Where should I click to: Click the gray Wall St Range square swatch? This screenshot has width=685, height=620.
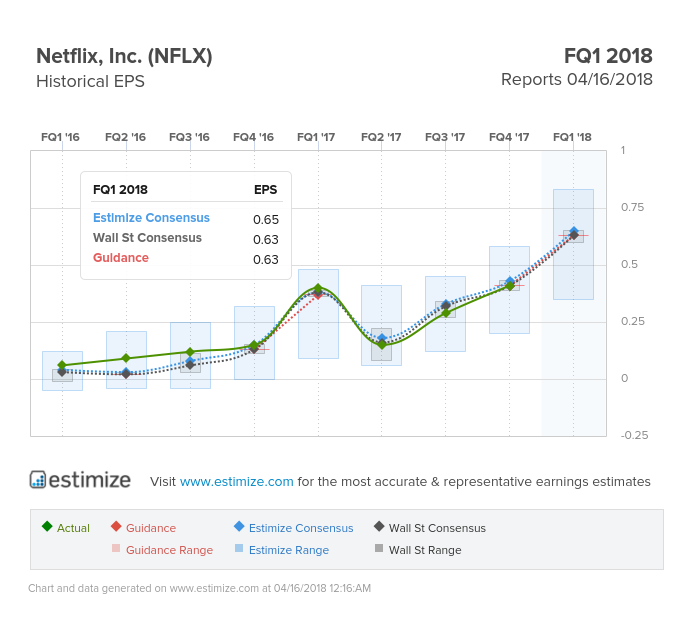379,548
